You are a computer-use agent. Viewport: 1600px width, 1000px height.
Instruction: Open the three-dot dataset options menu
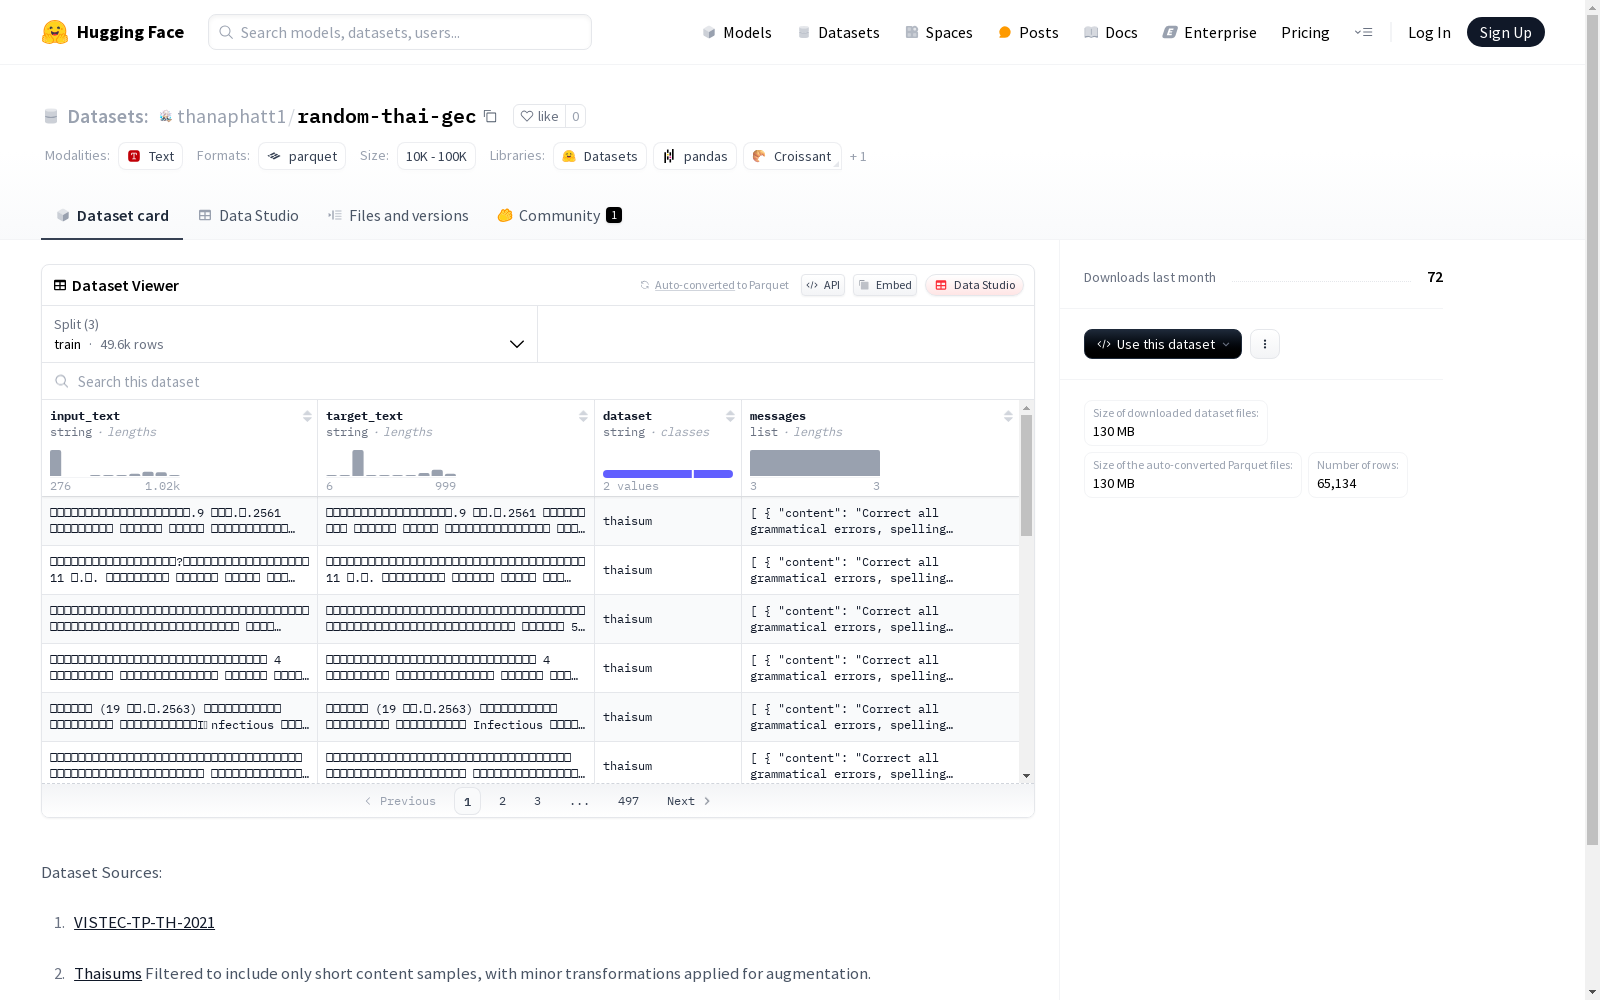[1265, 344]
